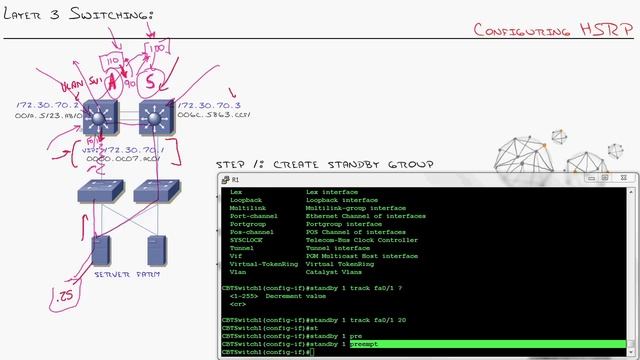Click the 'standby 1 pre' command line
This screenshot has width=640, height=360.
click(292, 336)
